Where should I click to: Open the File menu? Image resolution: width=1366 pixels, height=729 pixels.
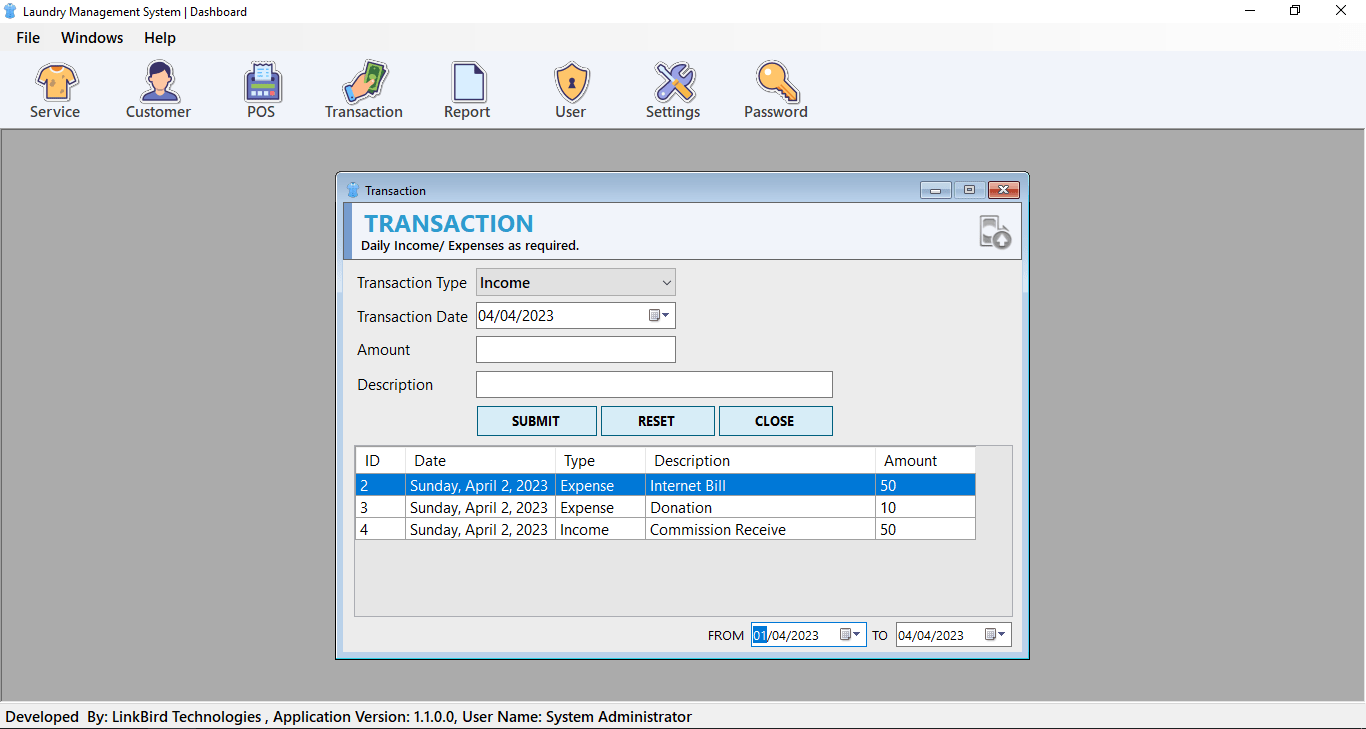click(x=27, y=37)
